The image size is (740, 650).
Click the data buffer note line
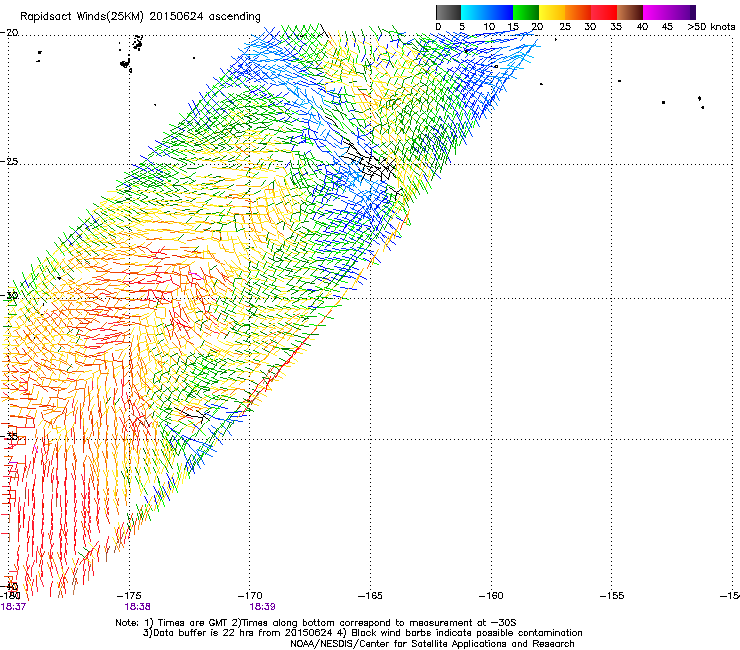[x=362, y=633]
